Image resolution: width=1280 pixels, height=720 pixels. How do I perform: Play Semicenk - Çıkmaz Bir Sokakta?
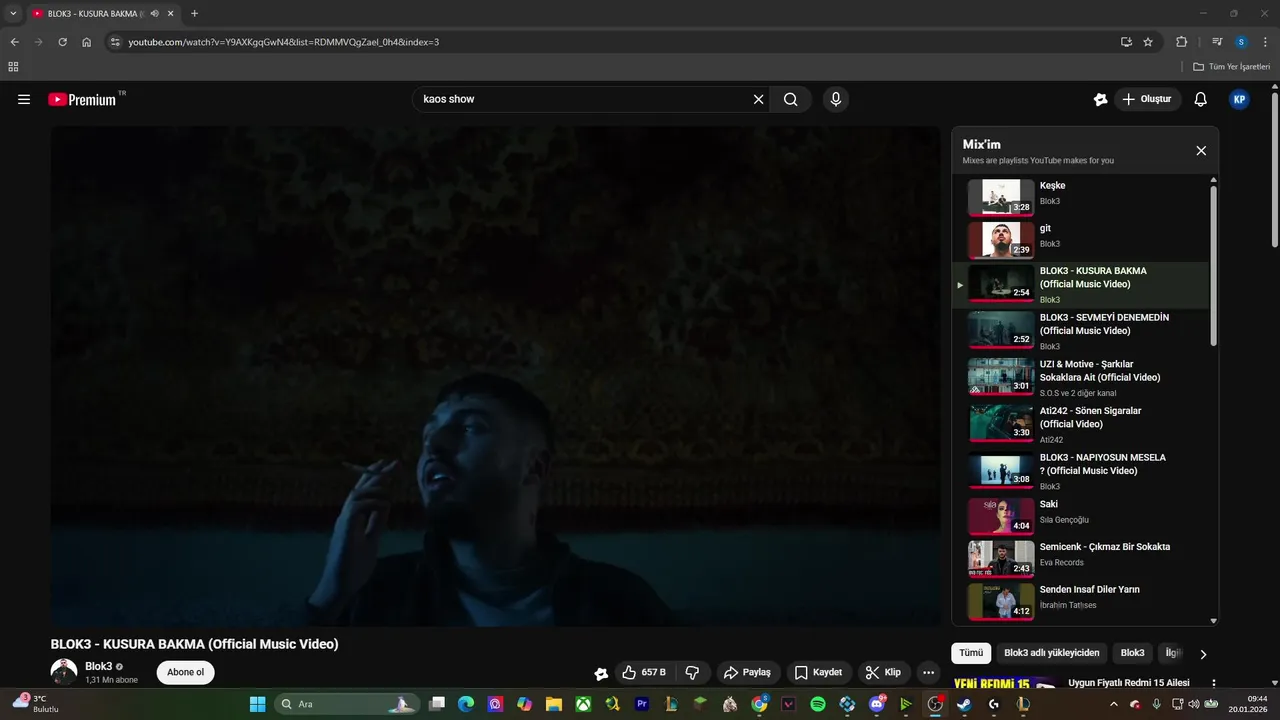pos(1080,559)
